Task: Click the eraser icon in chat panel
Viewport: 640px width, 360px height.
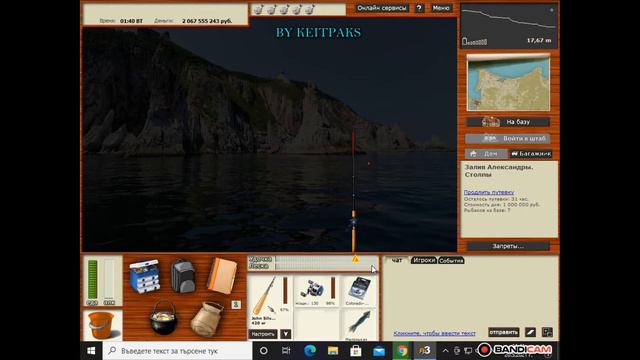Action: 530,332
